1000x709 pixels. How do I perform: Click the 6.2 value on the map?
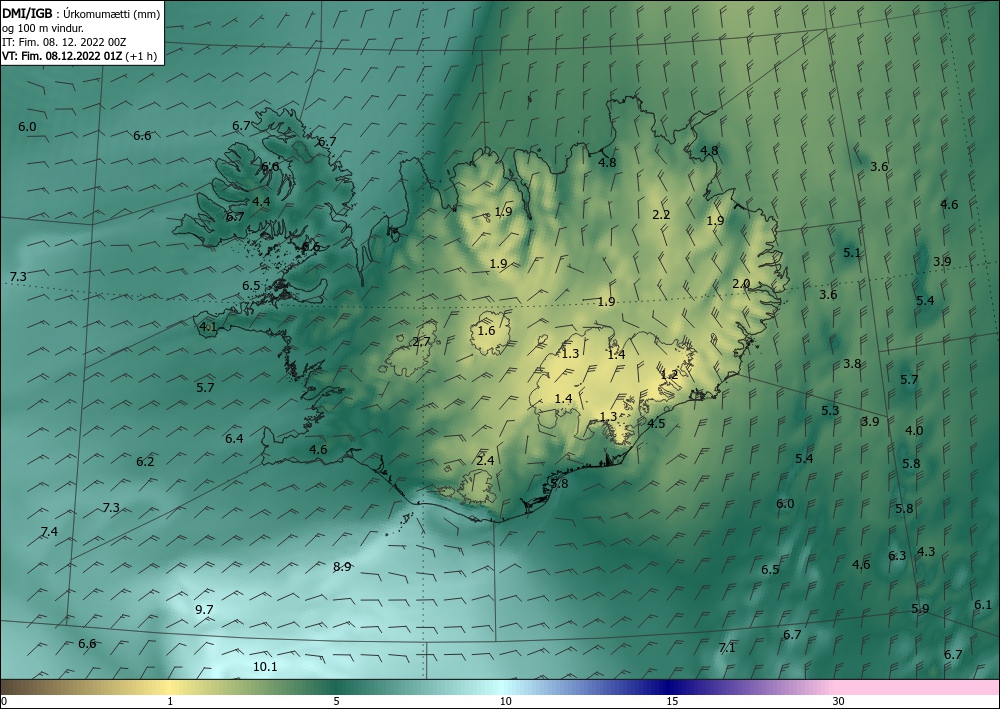[x=145, y=461]
